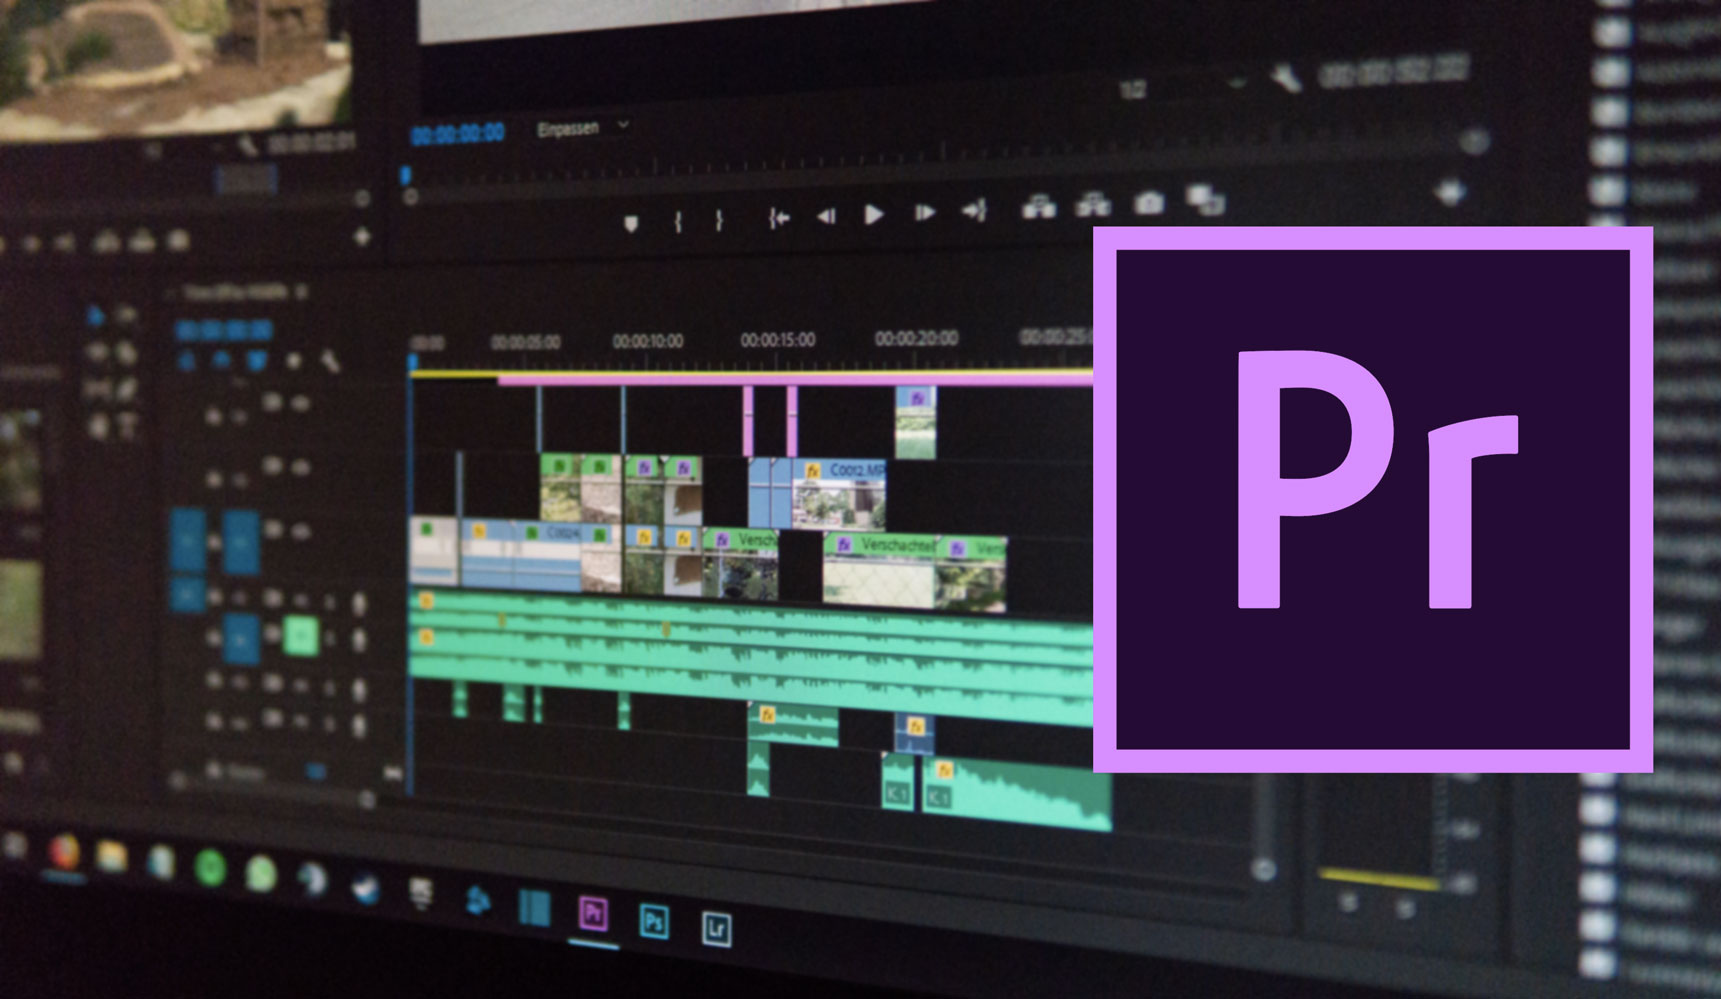Enable Solo on the second audio track
The width and height of the screenshot is (1721, 999).
[302, 637]
